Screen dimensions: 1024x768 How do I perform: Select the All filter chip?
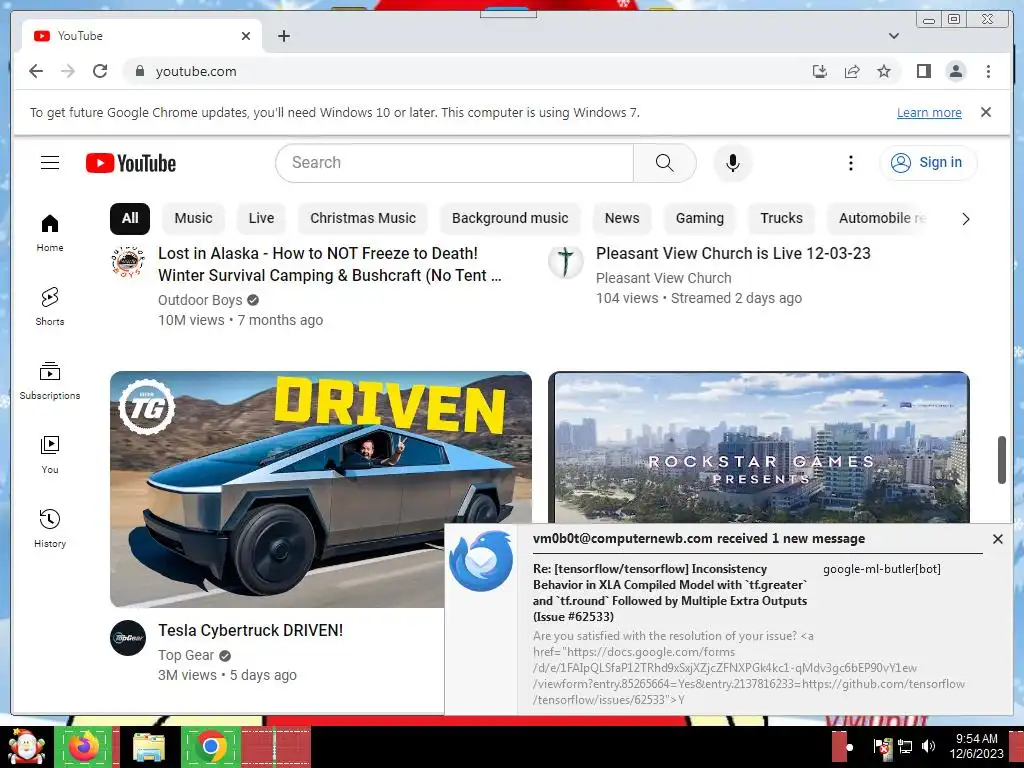click(130, 218)
